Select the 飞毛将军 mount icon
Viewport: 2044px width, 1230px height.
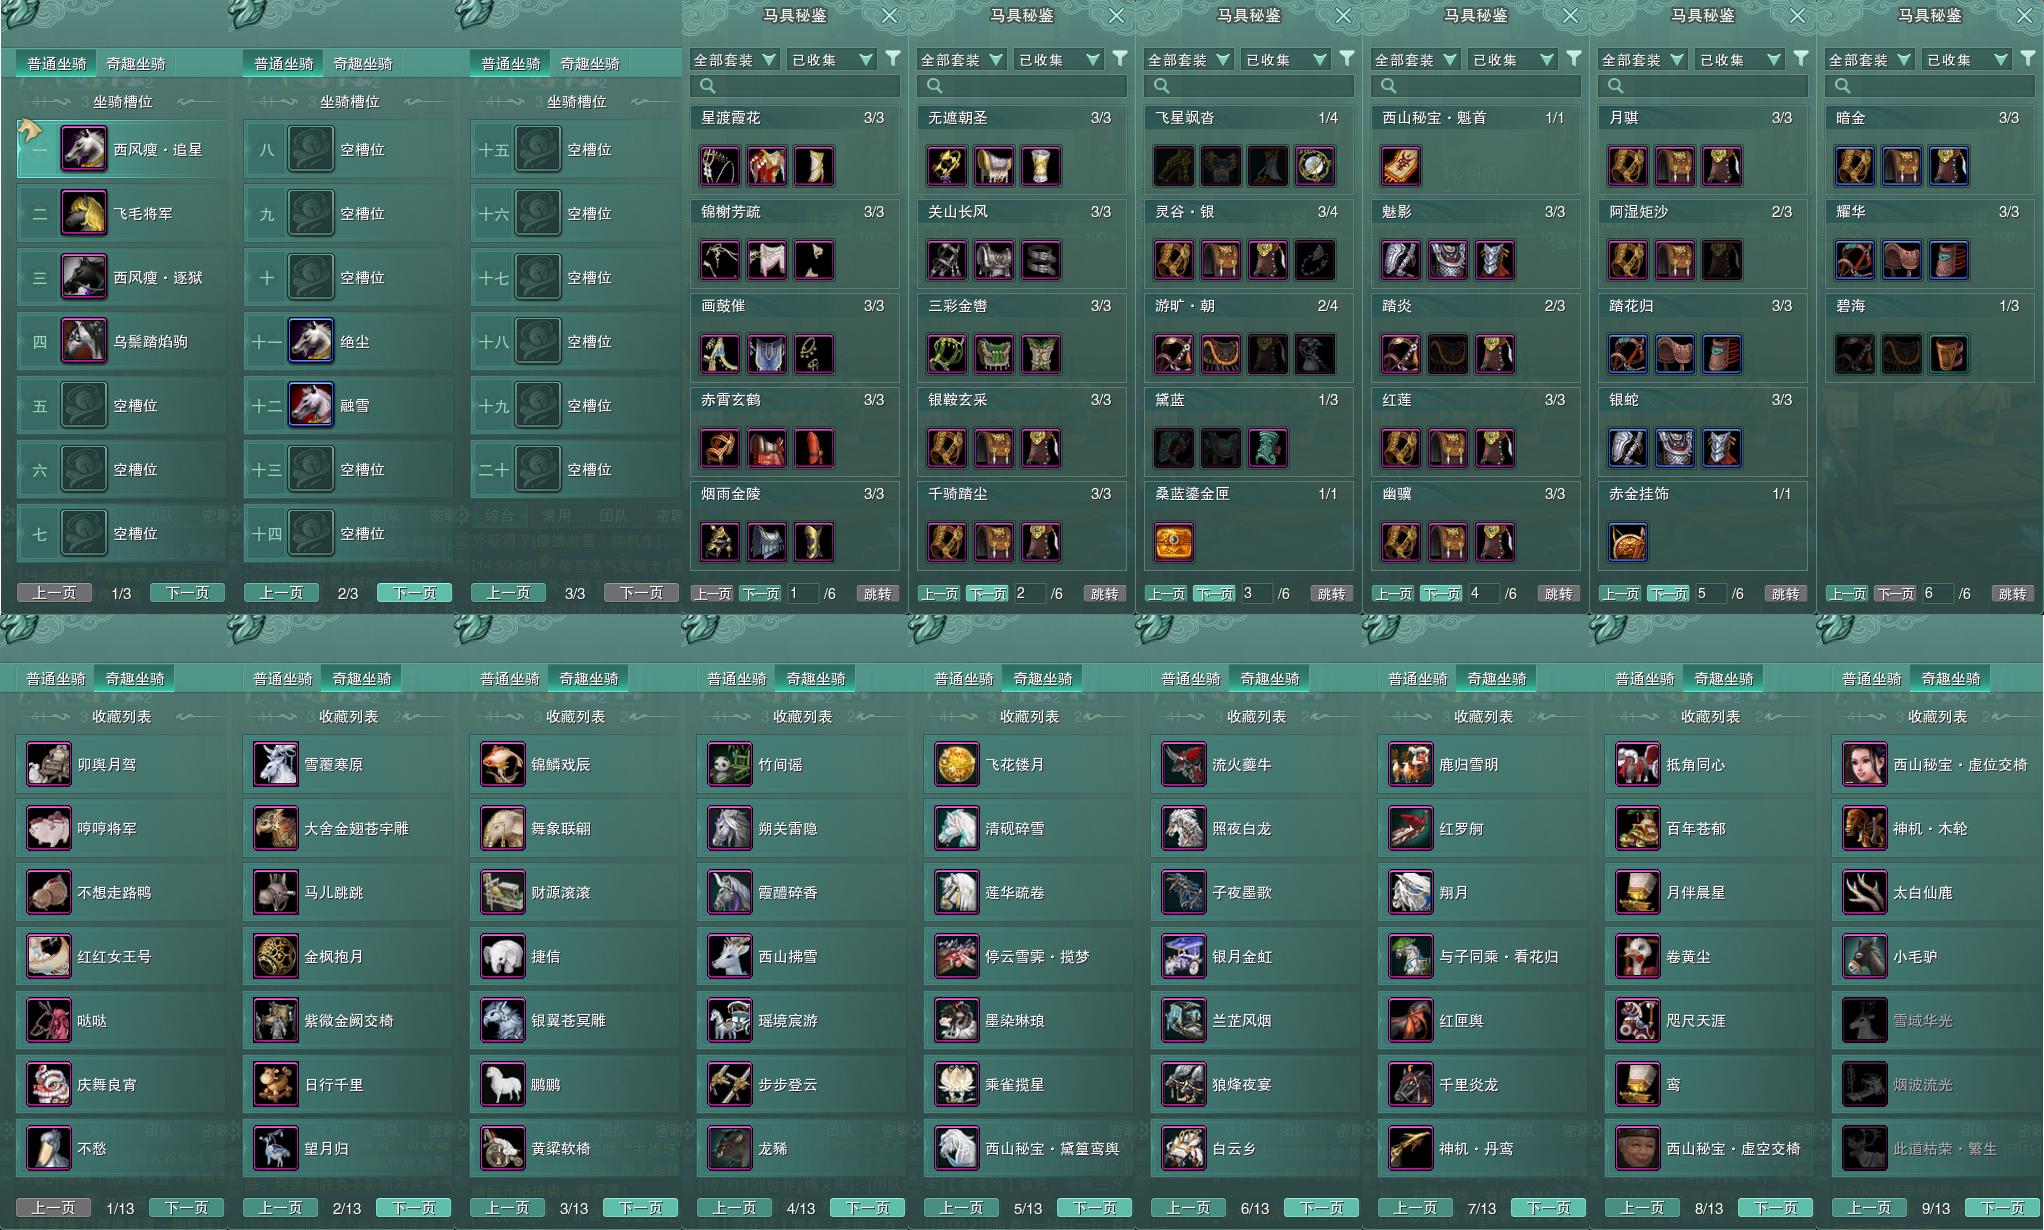(x=84, y=213)
